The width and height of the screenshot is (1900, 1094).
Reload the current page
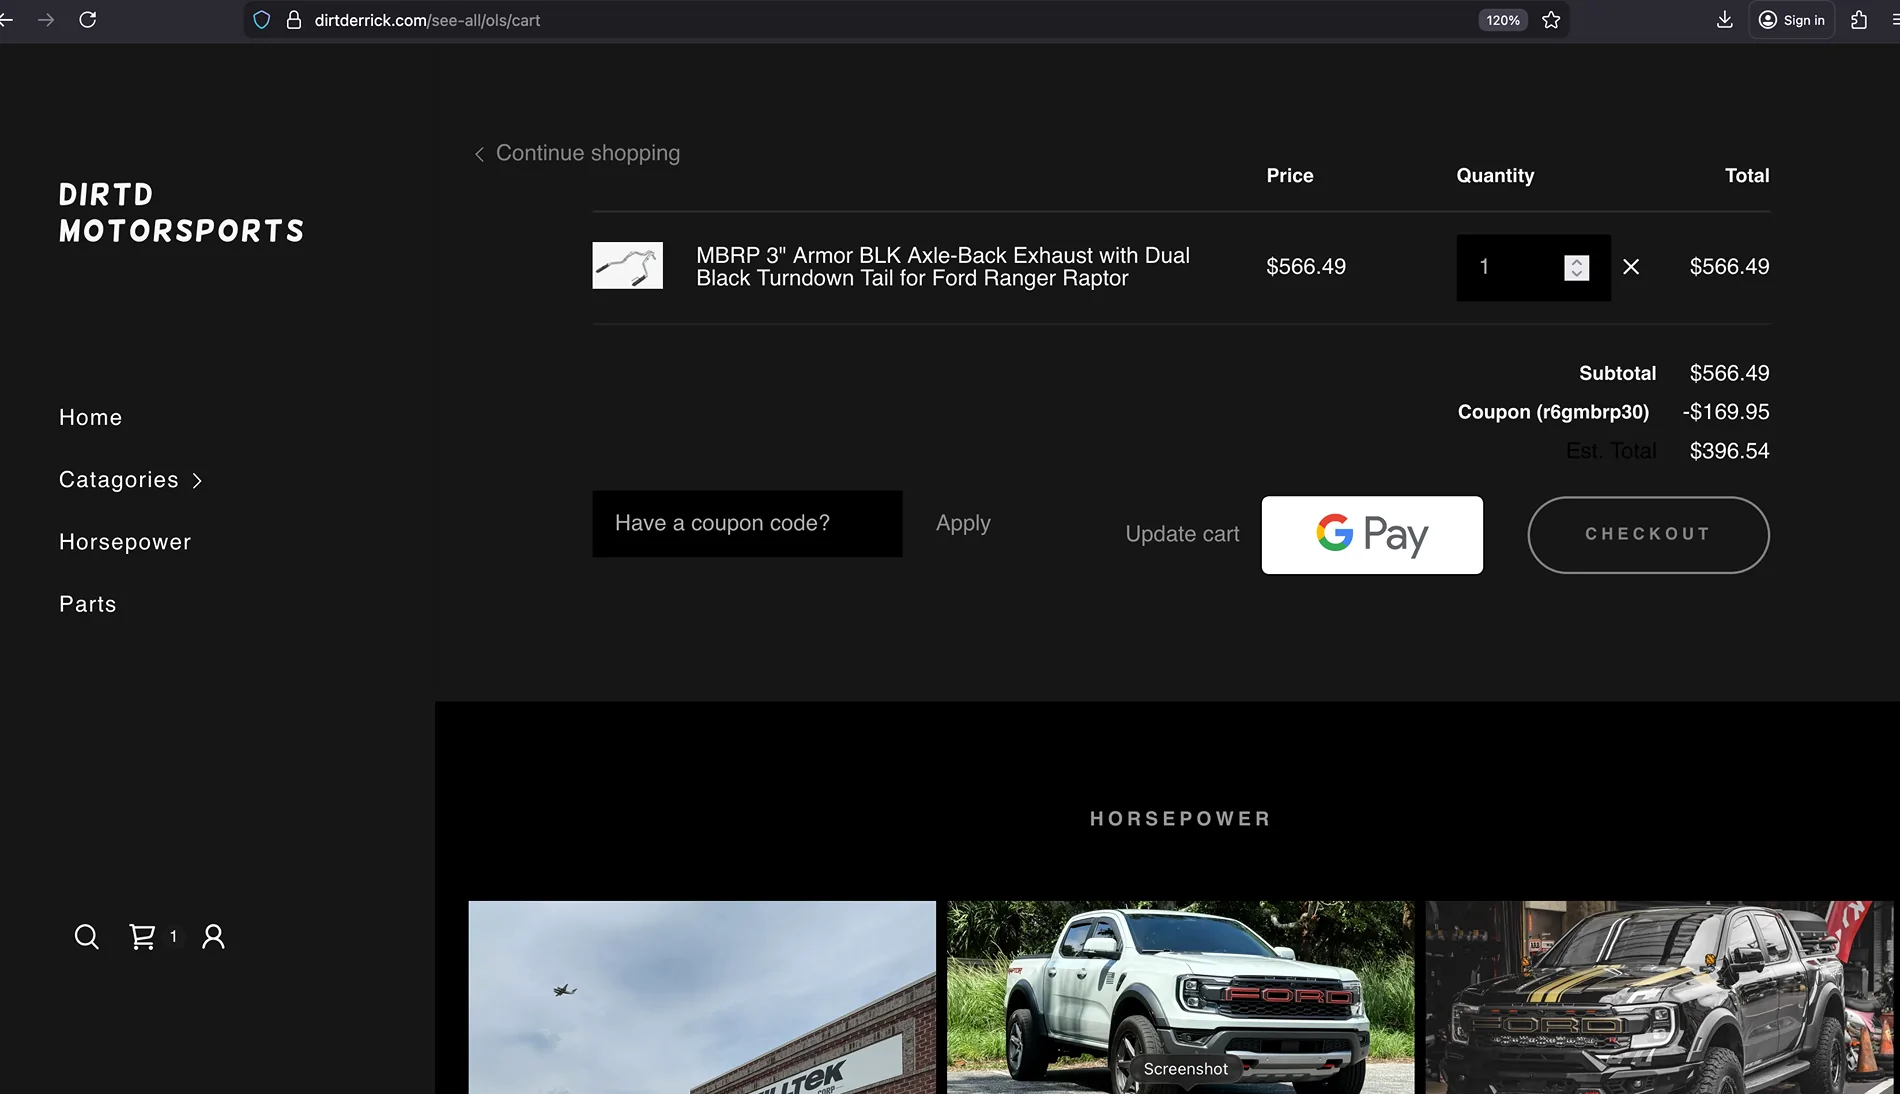88,20
